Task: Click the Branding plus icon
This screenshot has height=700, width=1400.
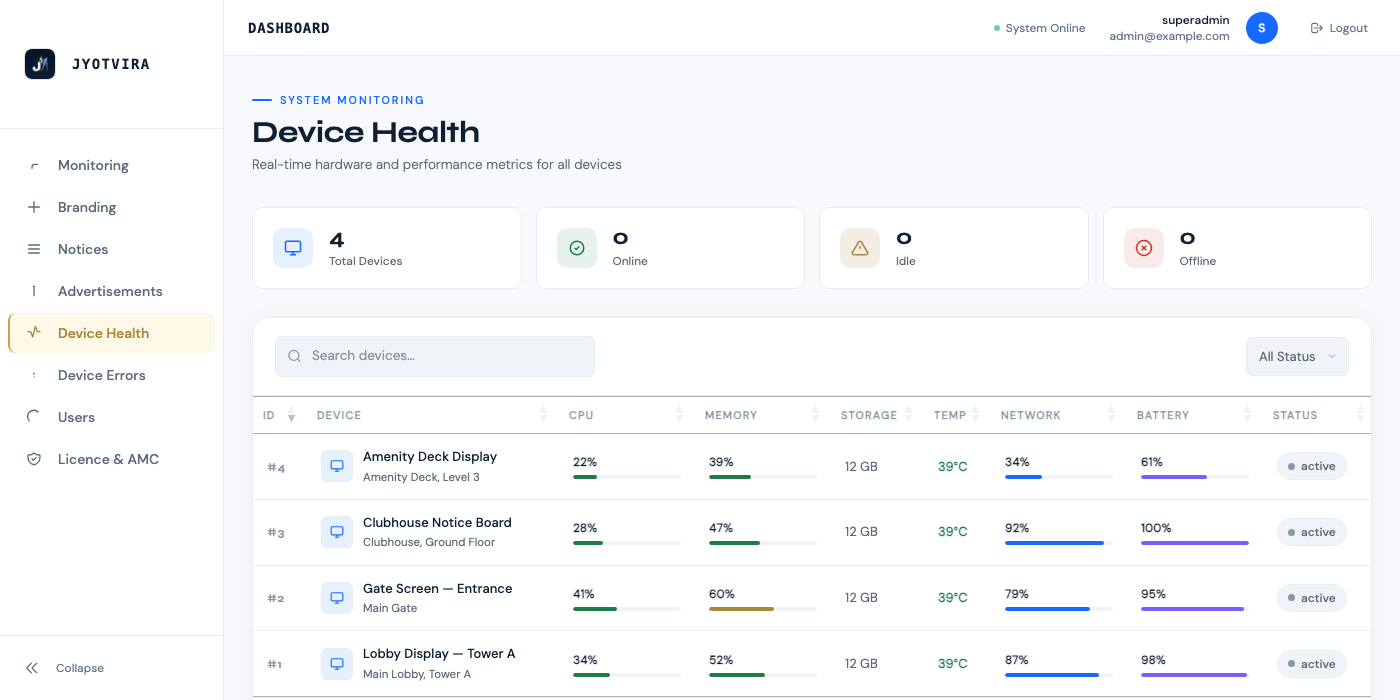Action: (34, 207)
